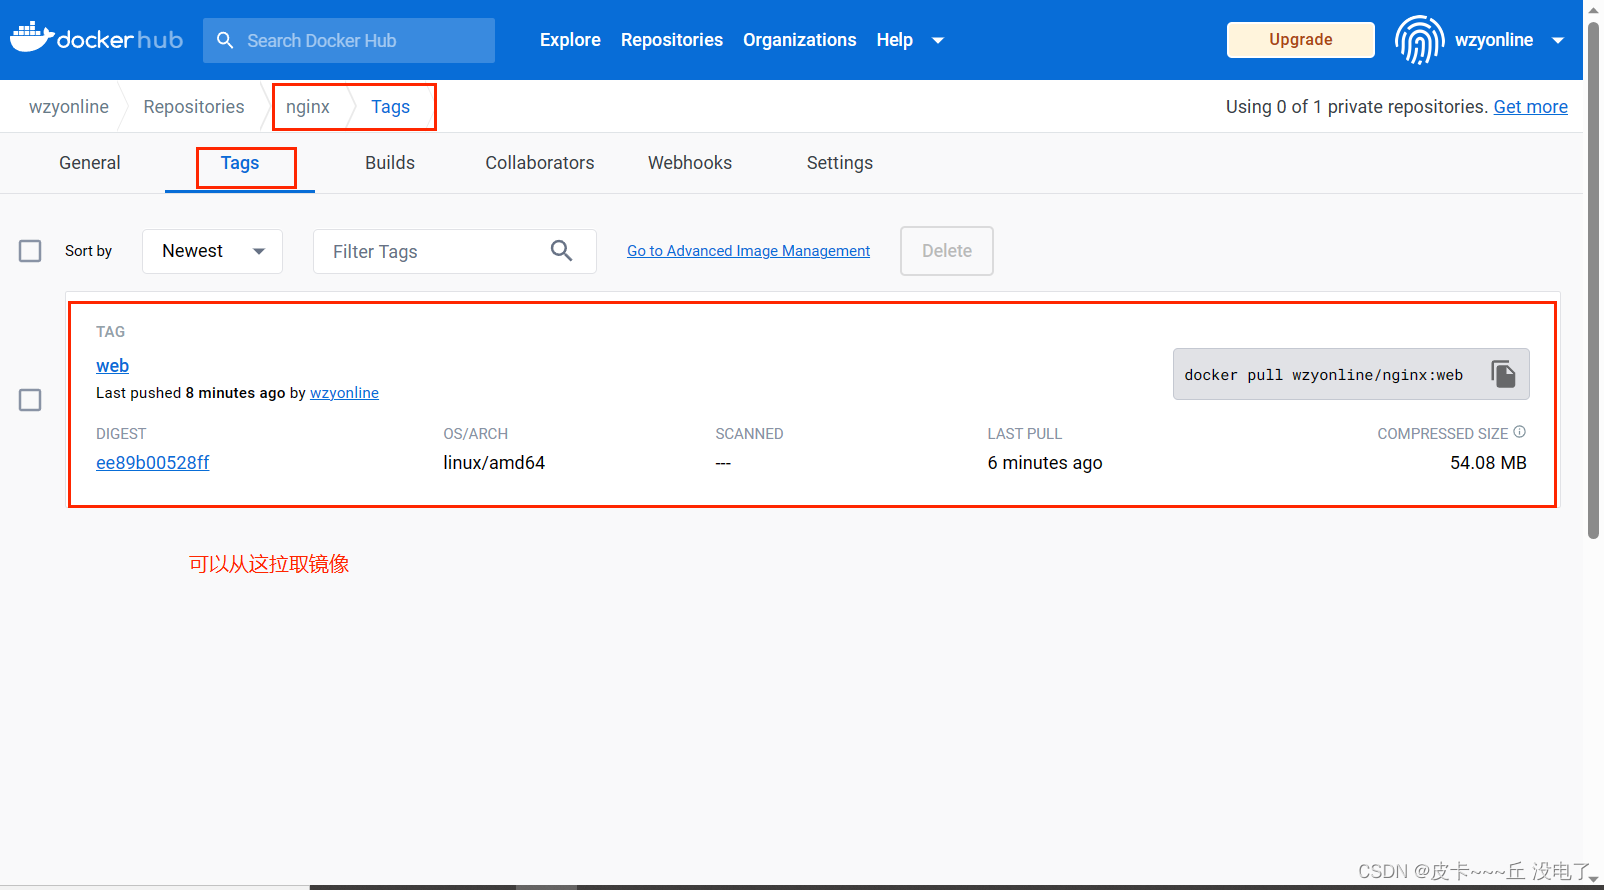Viewport: 1604px width, 890px height.
Task: Select the Tags tab
Action: (240, 163)
